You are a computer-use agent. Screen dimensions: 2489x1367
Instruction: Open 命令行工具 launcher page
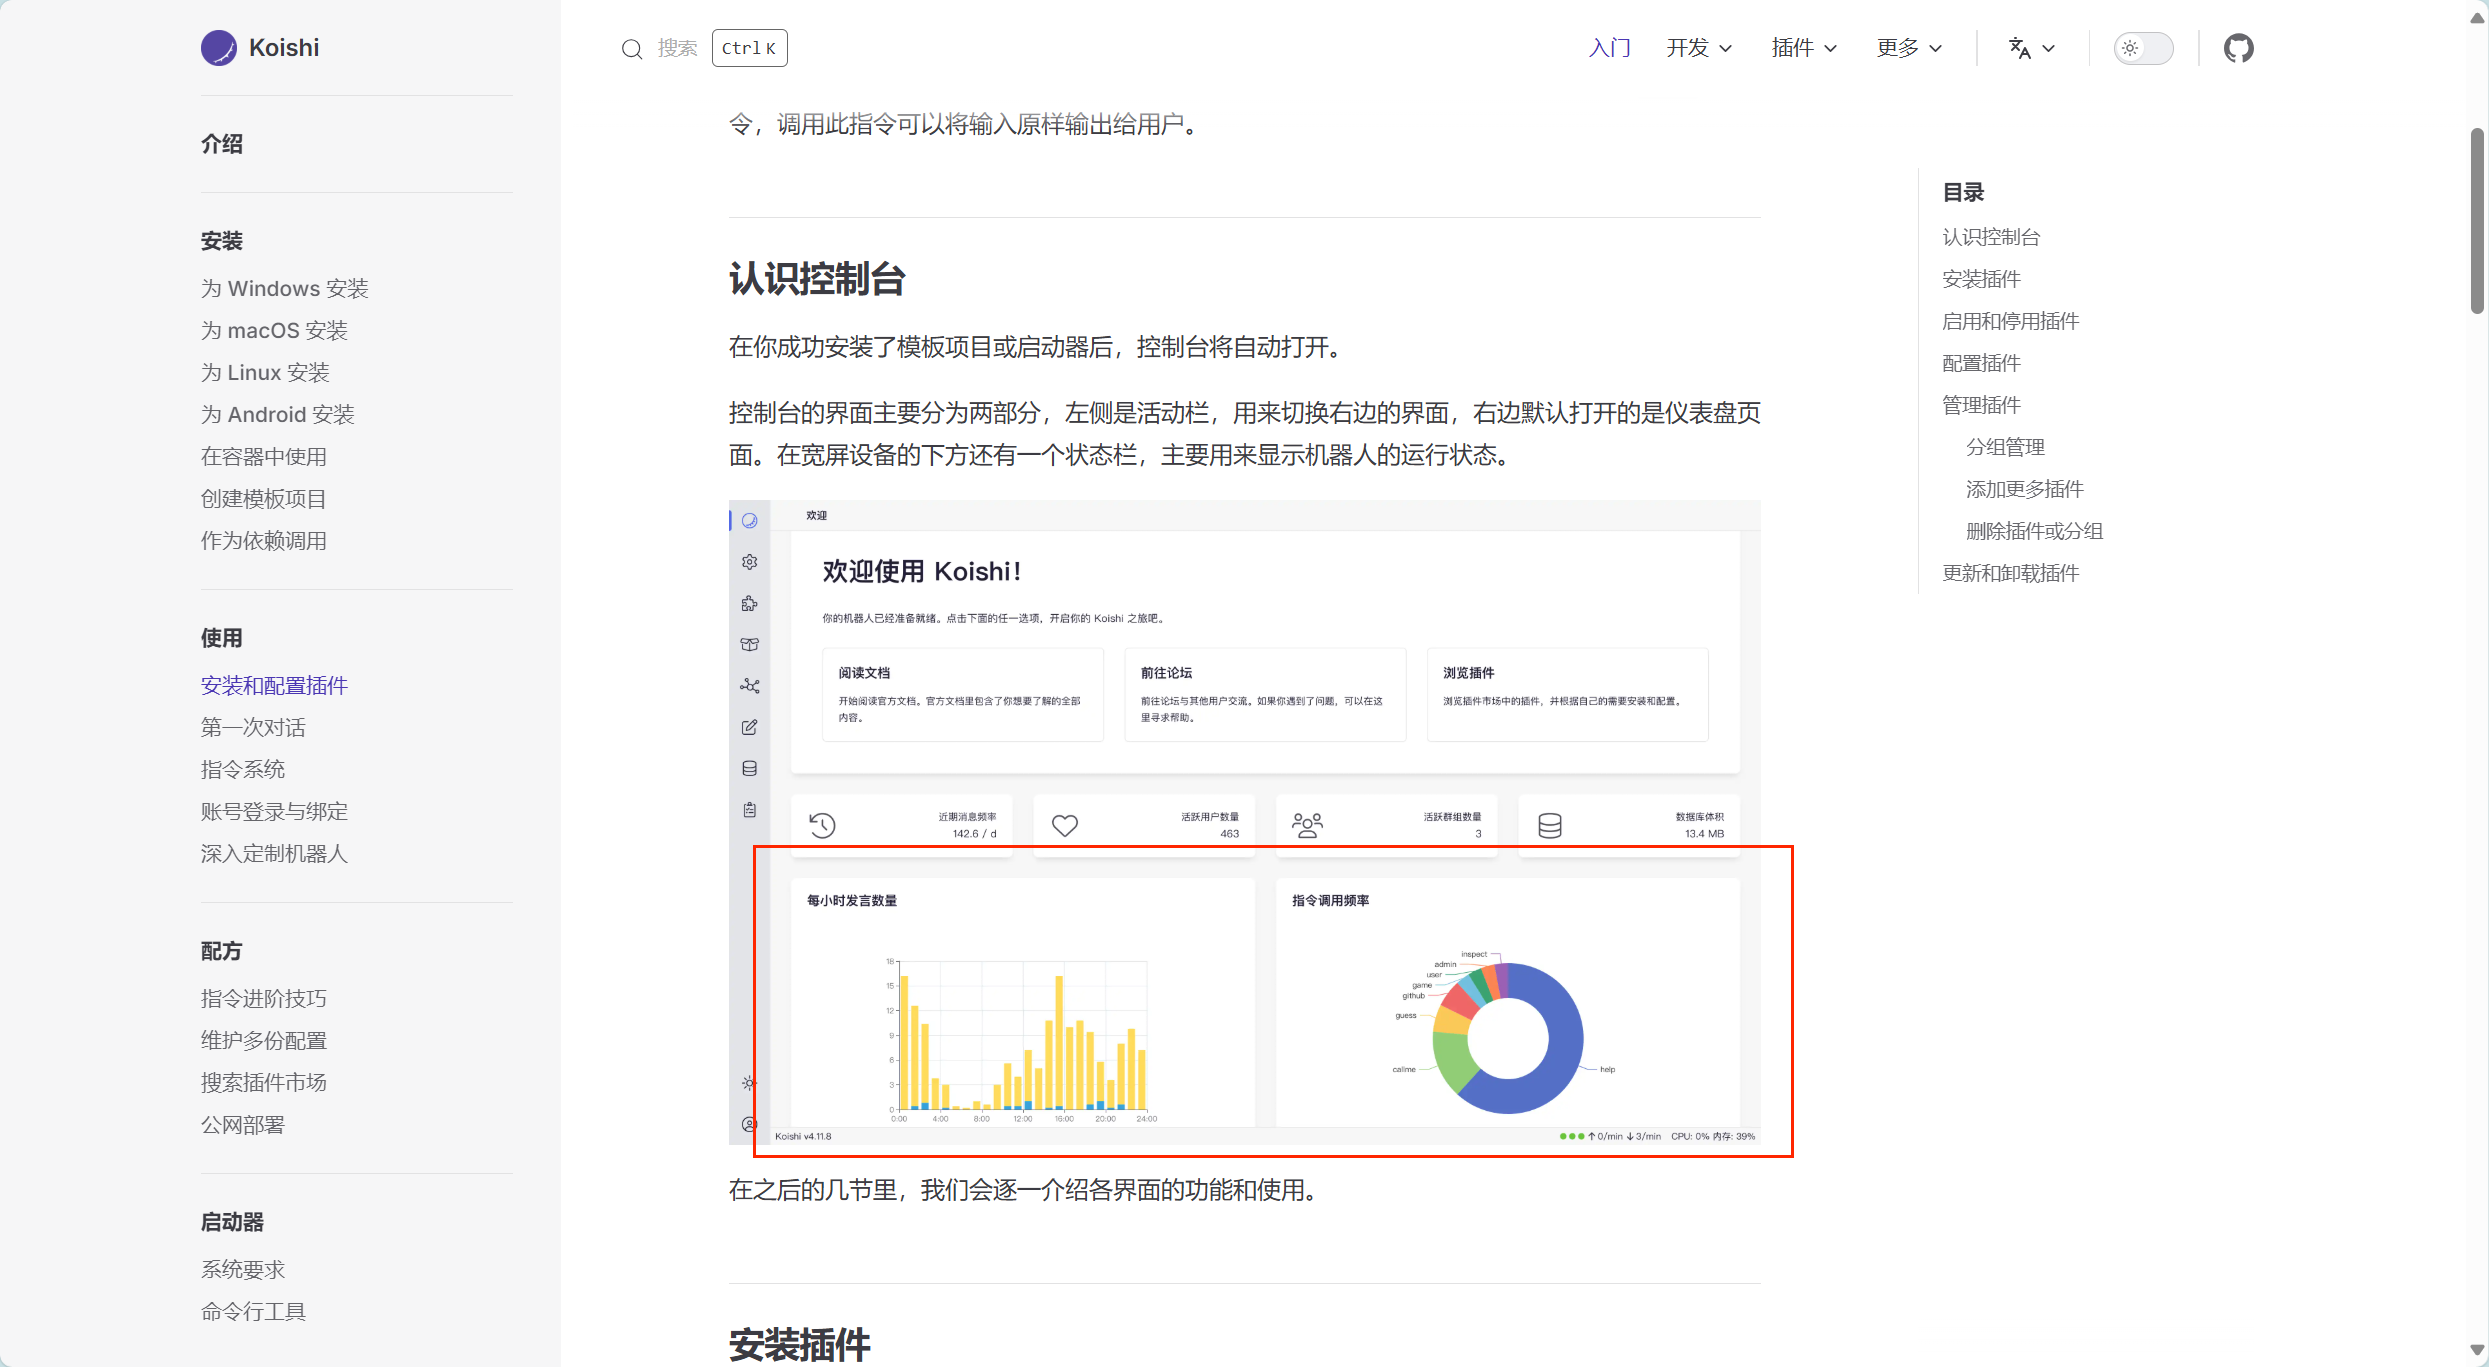pos(253,1312)
